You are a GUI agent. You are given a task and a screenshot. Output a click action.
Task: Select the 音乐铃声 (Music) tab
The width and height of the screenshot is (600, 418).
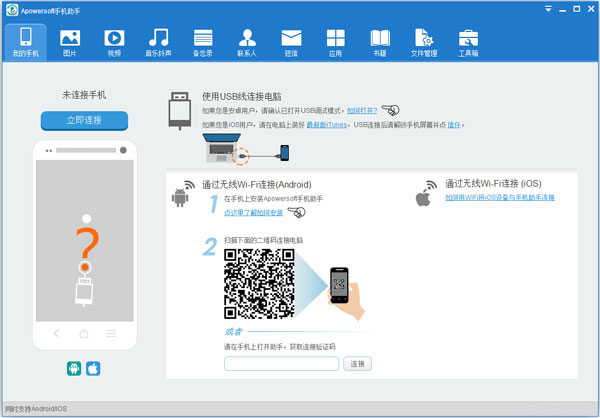click(x=158, y=42)
